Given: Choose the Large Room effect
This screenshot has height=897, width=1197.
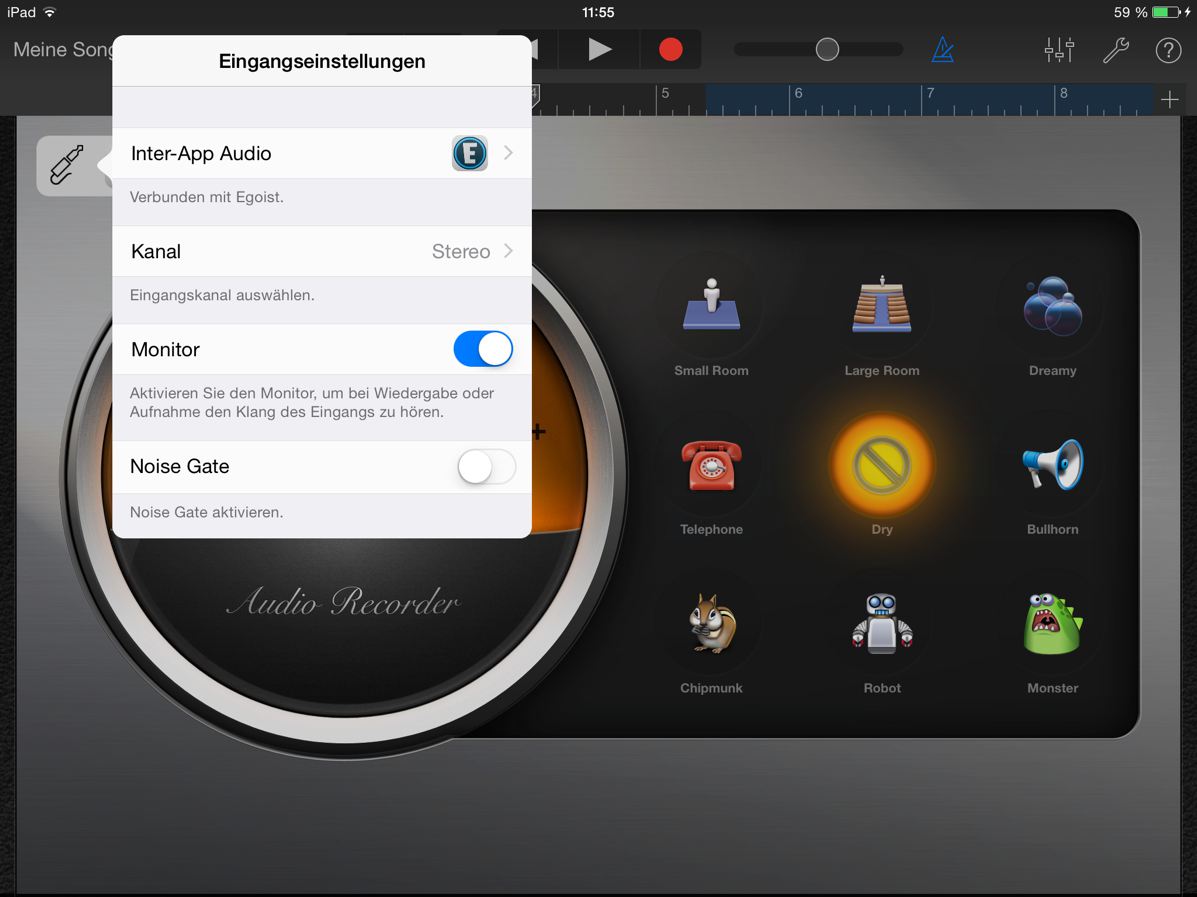Looking at the screenshot, I should pos(881,308).
